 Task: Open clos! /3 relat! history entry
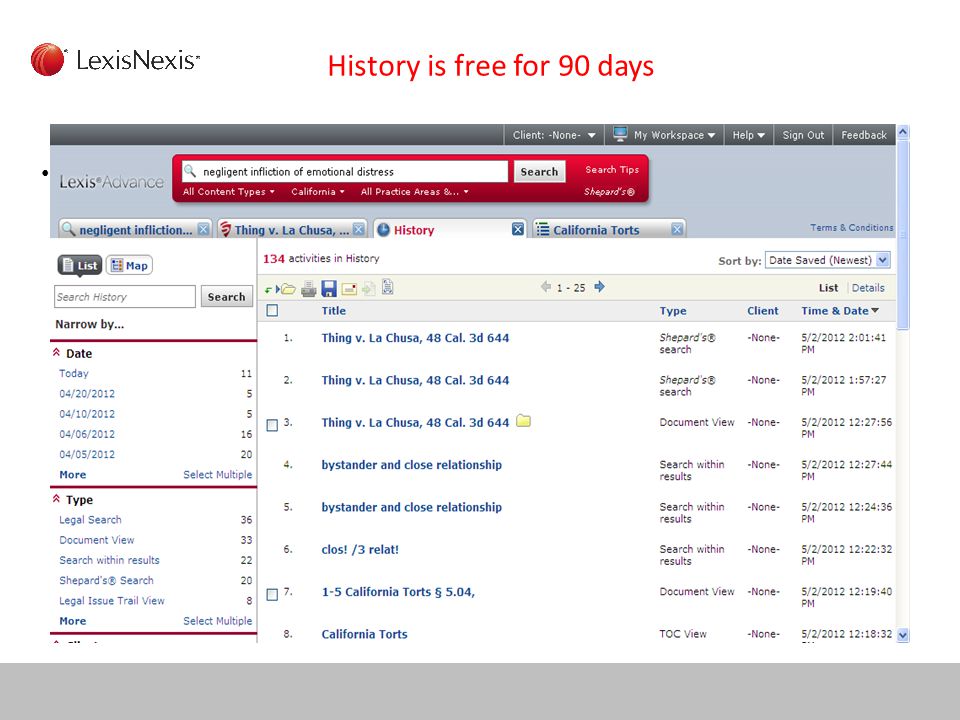coord(360,549)
